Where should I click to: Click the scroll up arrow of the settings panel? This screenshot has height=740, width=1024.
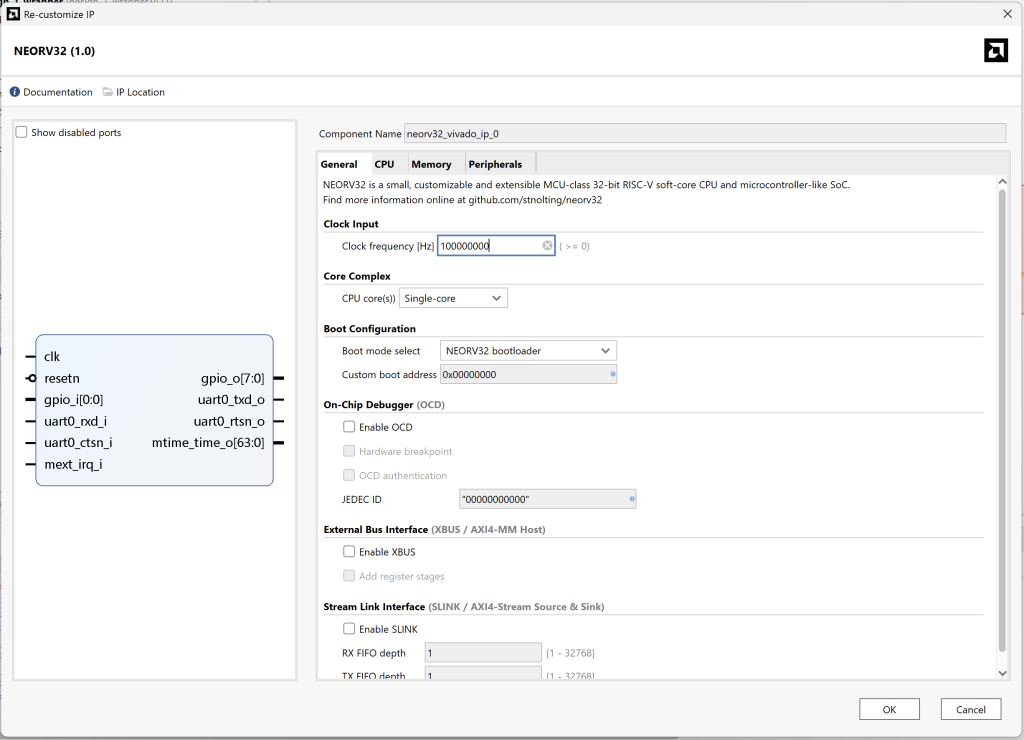[x=1002, y=182]
